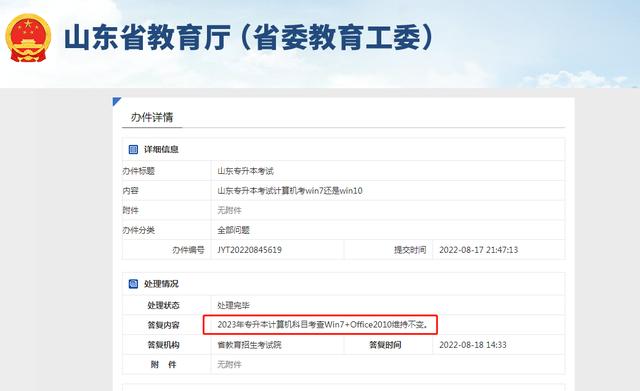Click the 处理情况 section icon

(x=133, y=284)
